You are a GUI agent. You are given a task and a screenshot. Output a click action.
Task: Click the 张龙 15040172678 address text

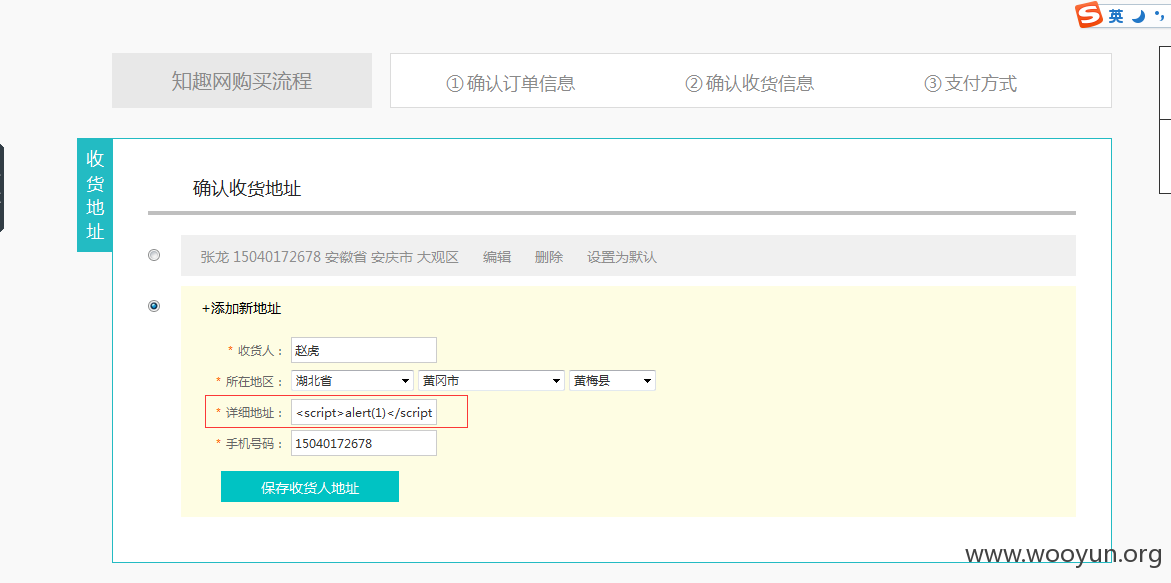(329, 258)
